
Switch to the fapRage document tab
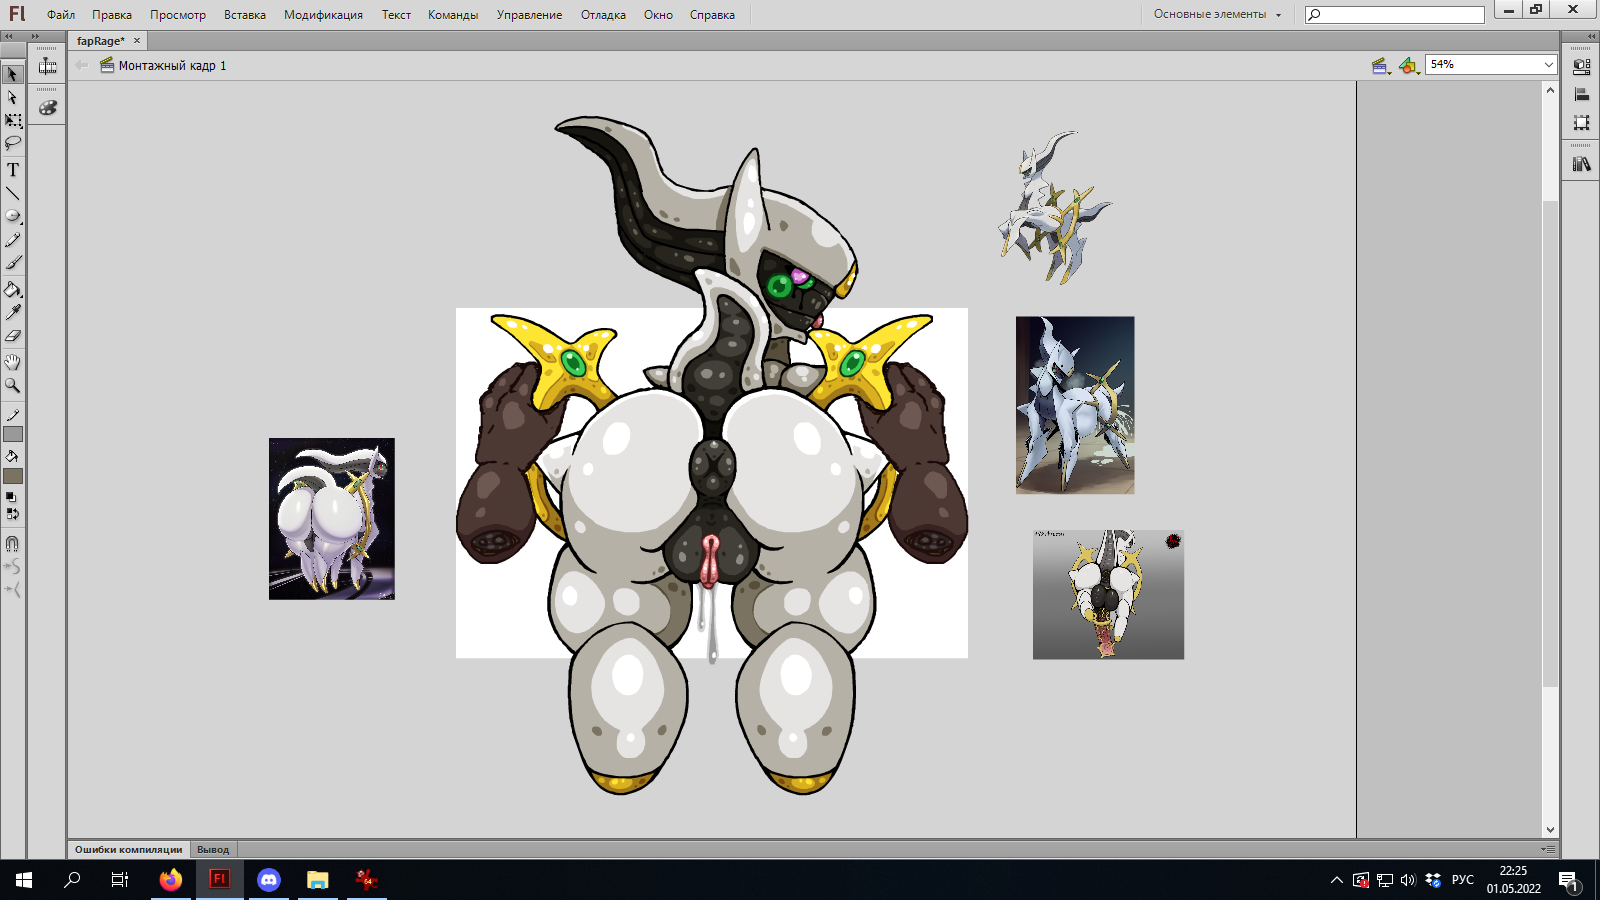[101, 41]
